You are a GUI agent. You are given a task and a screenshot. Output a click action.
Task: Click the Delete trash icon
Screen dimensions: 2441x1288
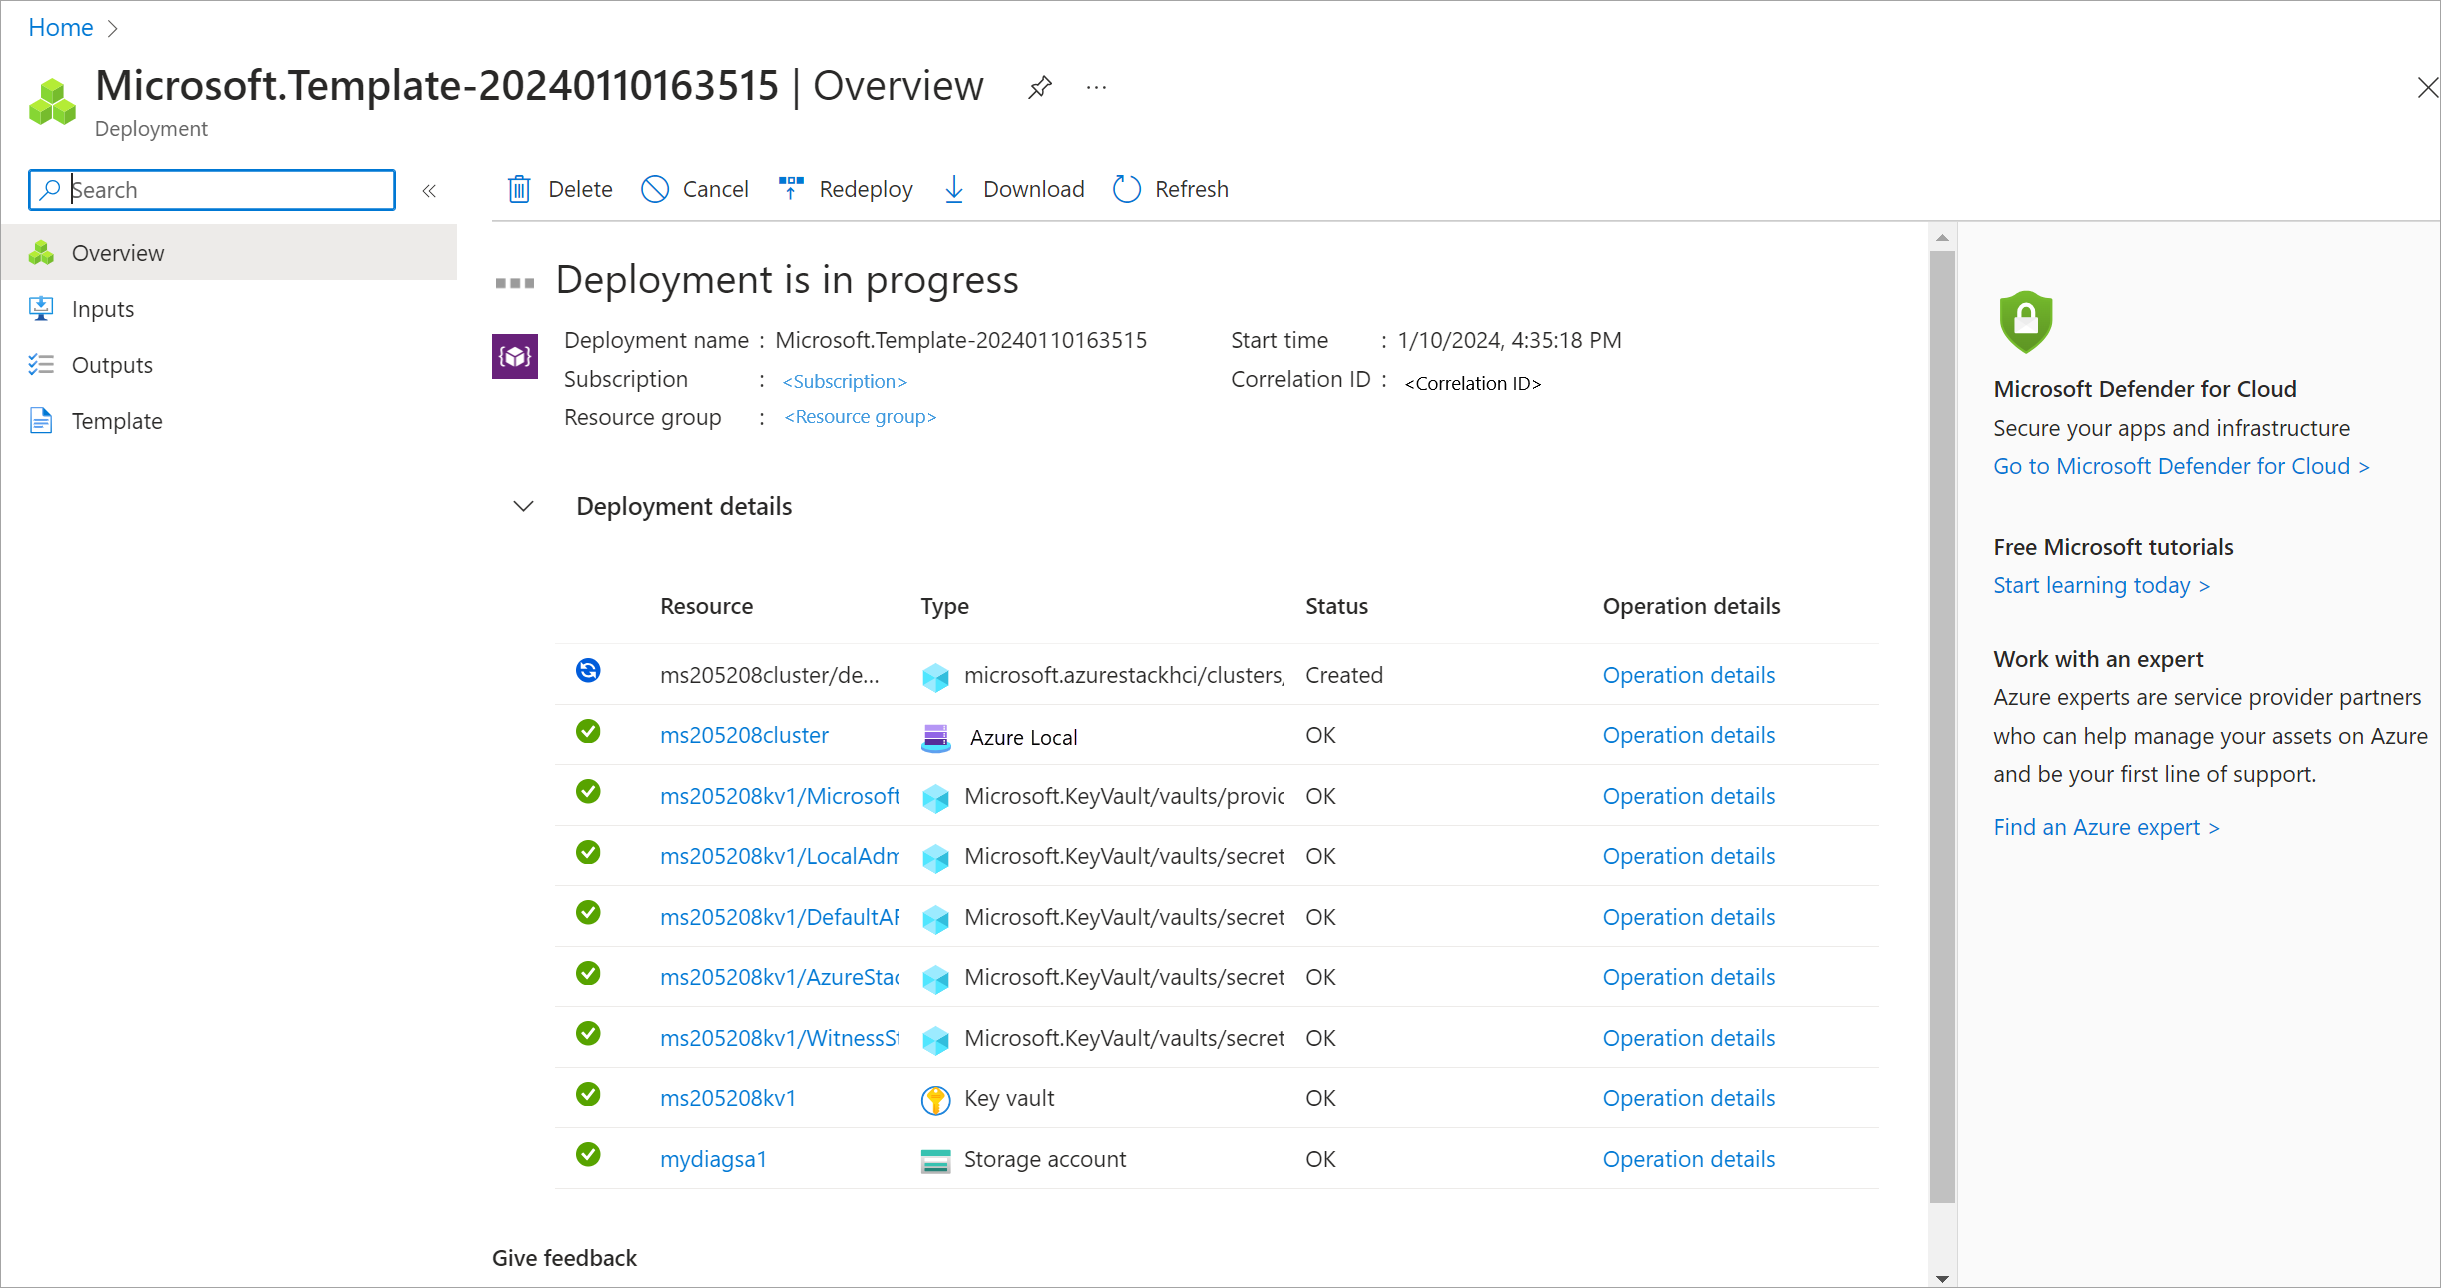[519, 189]
